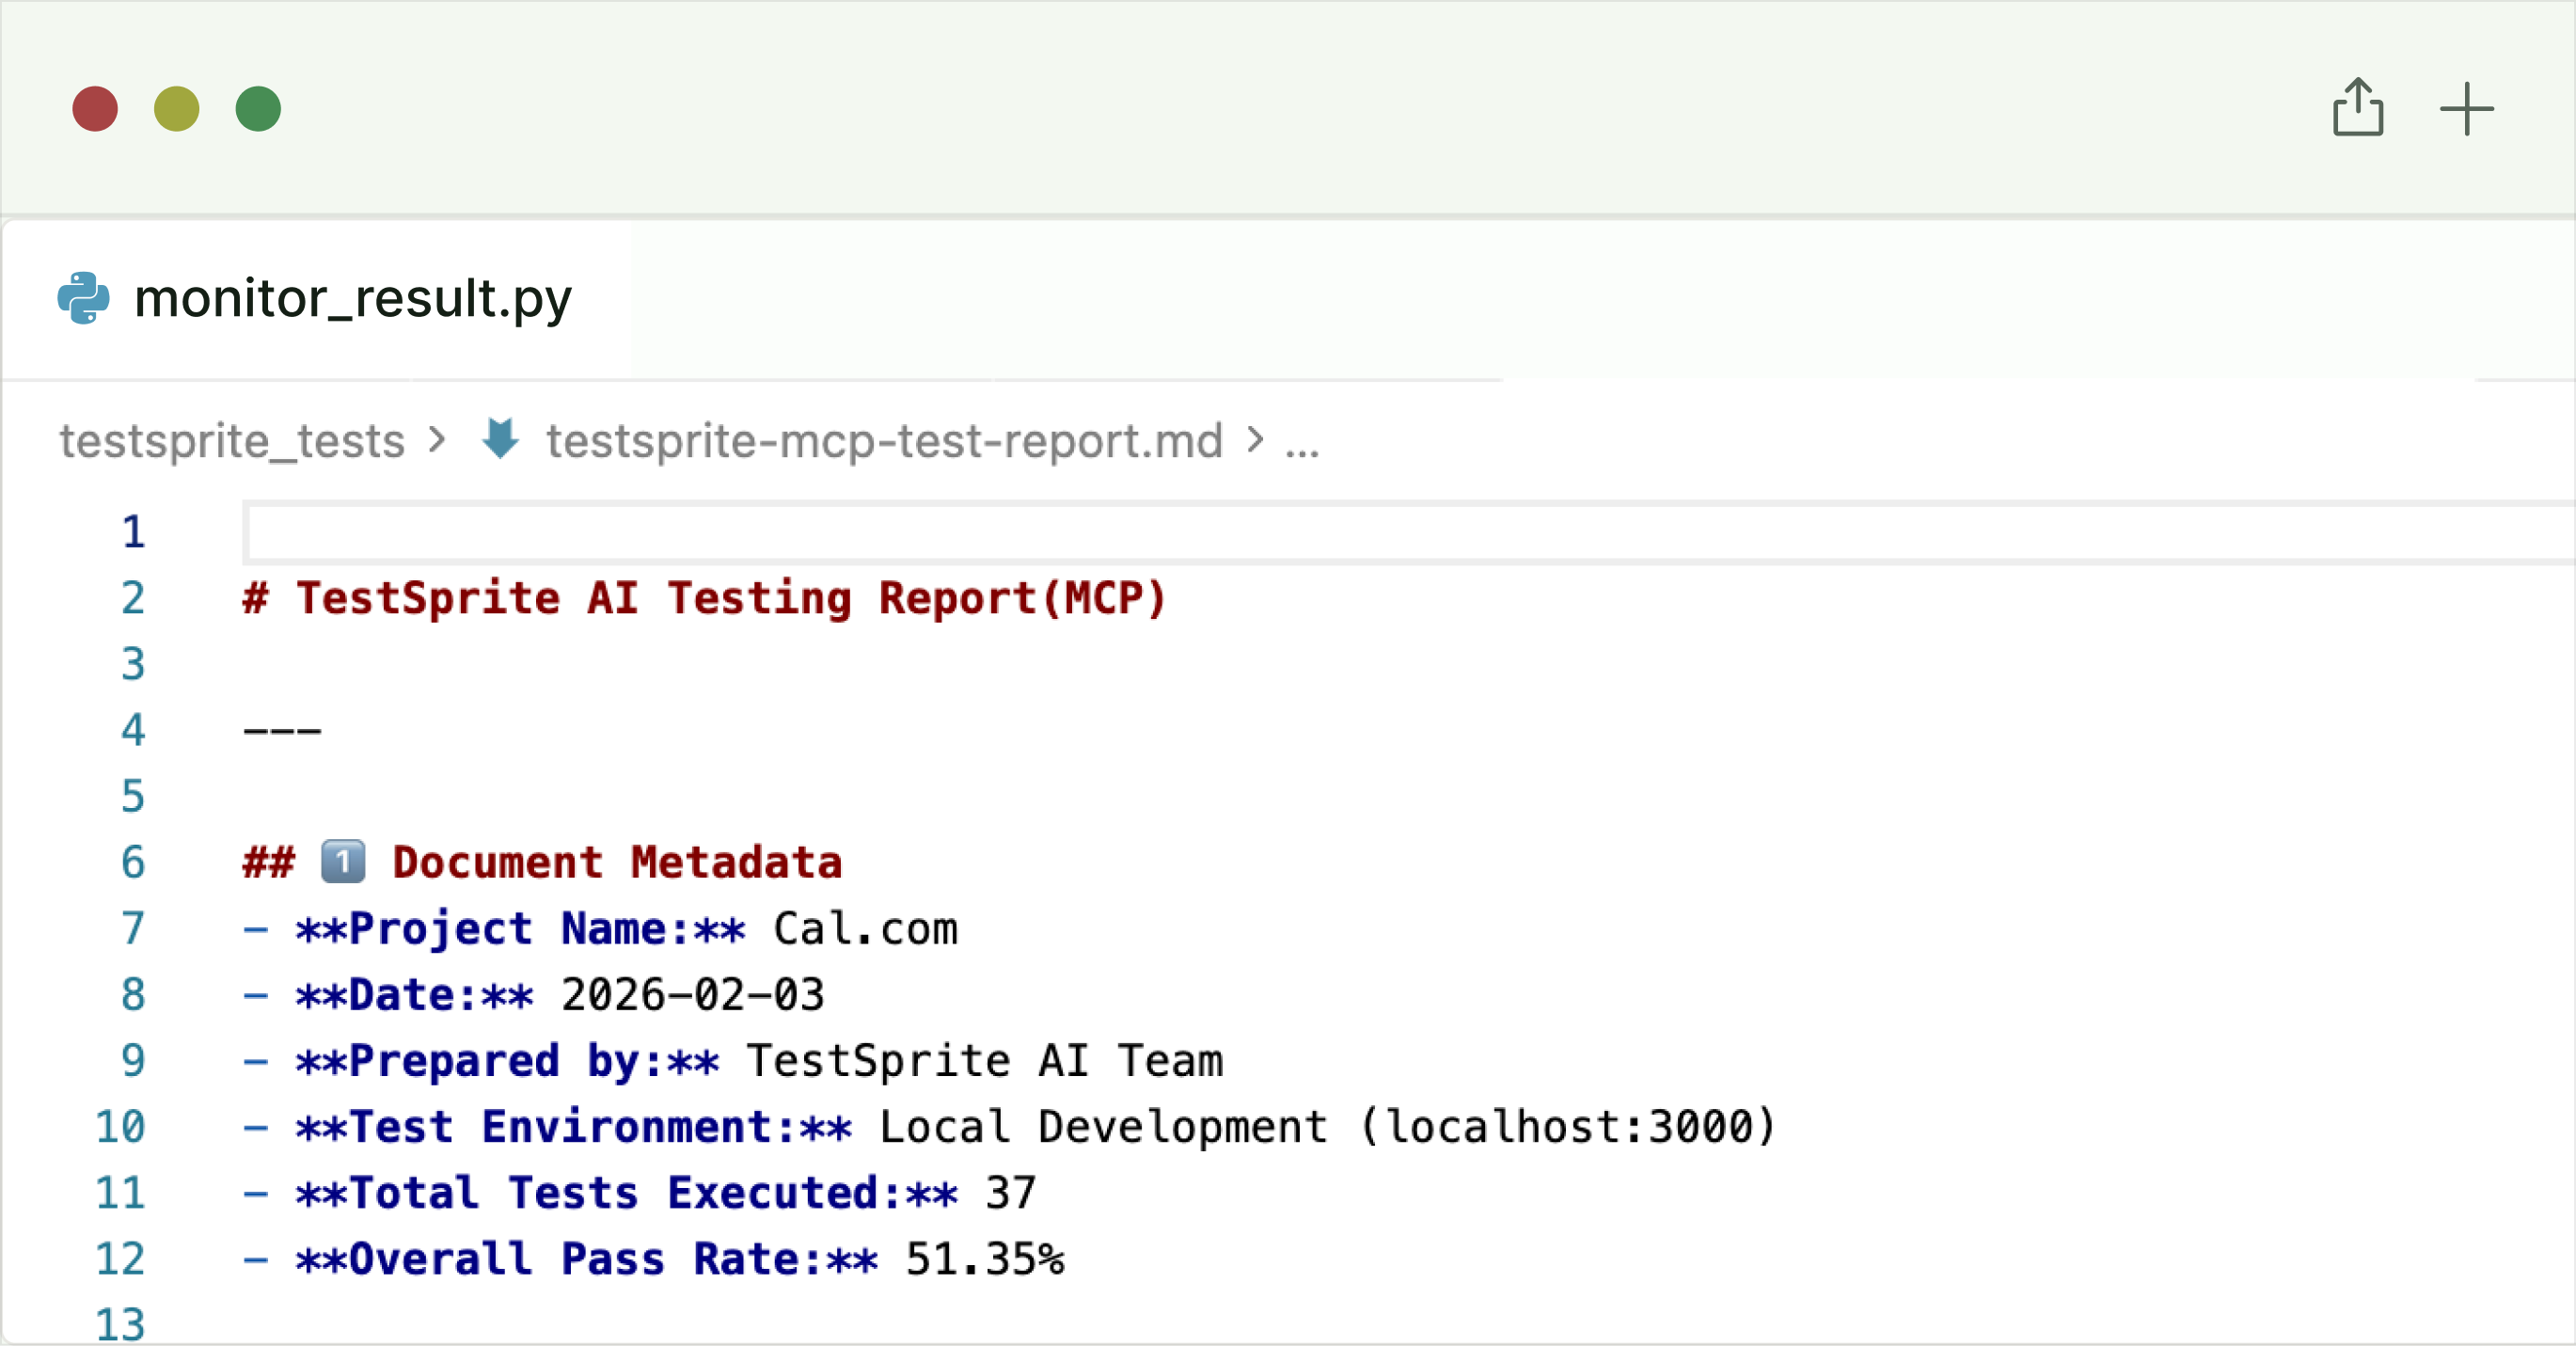2576x1346 pixels.
Task: Click line number 10 in the gutter
Action: pyautogui.click(x=120, y=1127)
